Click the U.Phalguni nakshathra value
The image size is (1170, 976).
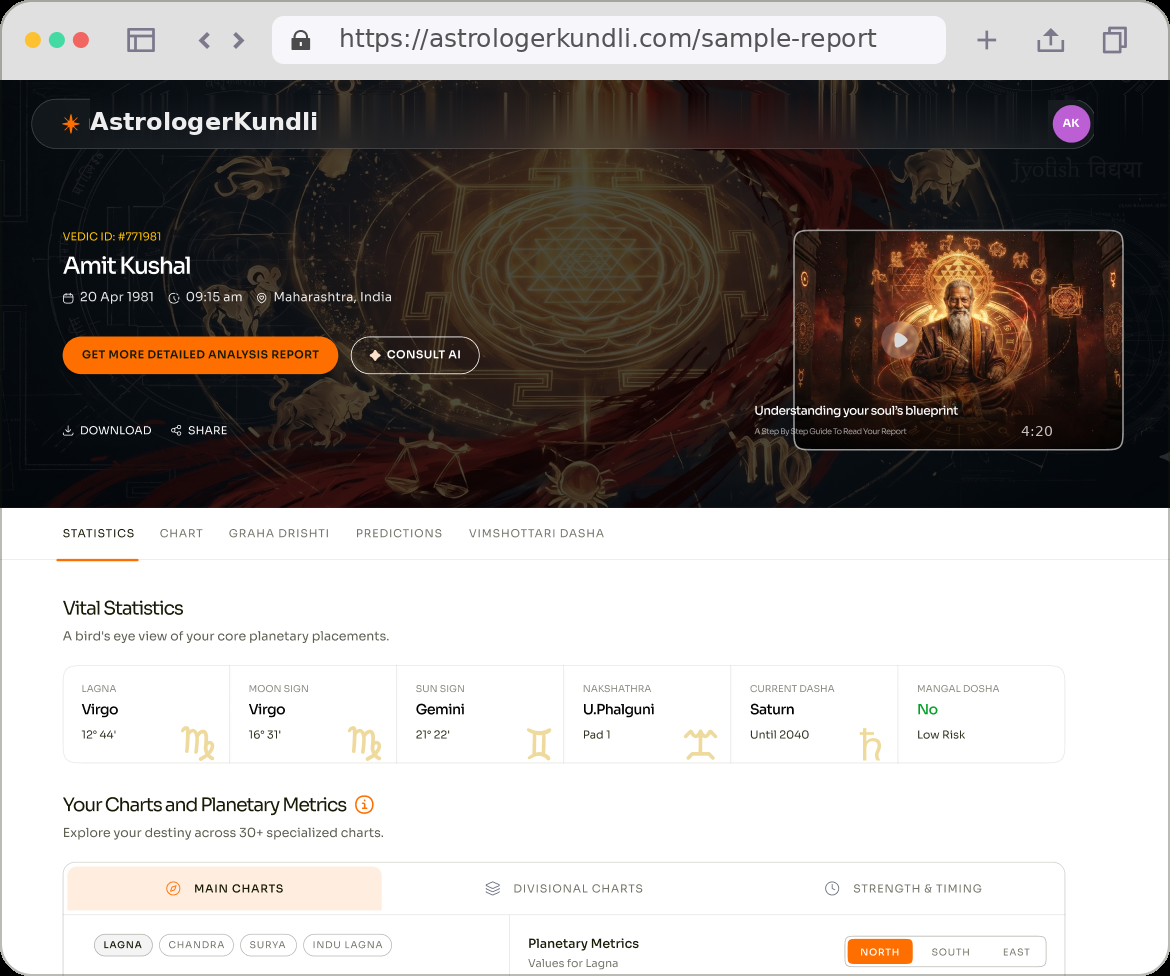point(619,710)
